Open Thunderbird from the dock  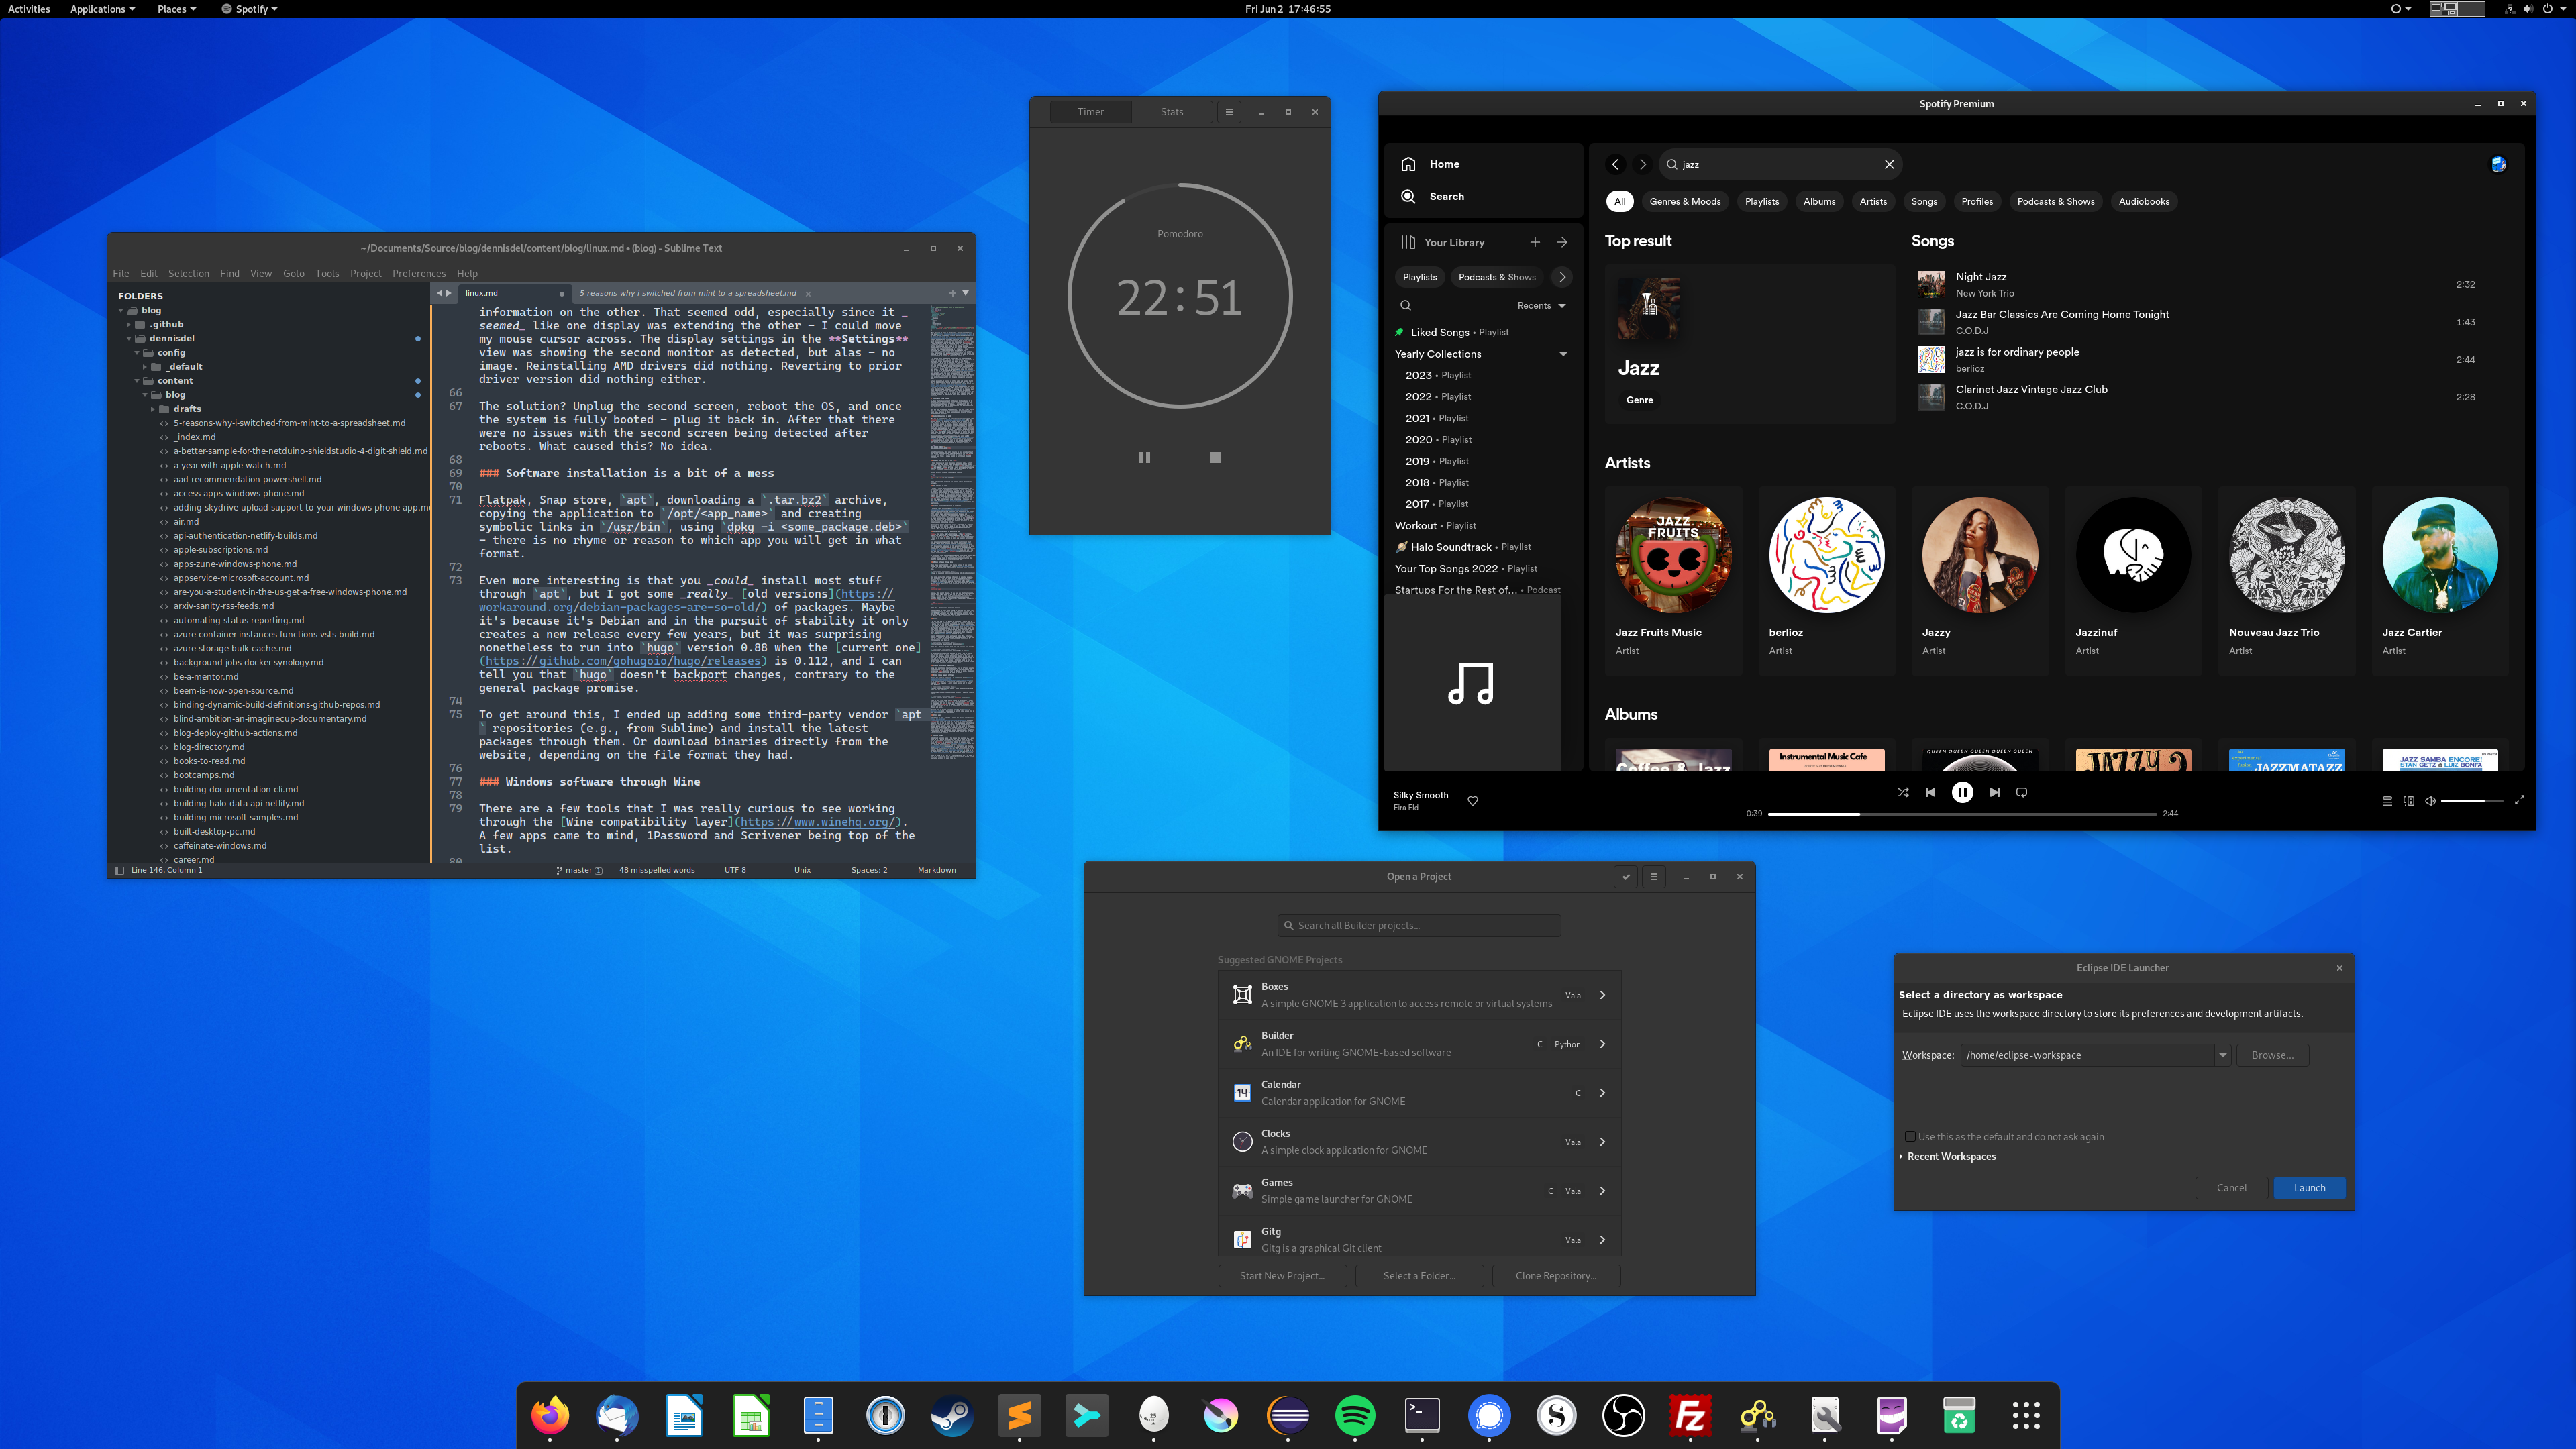pos(617,1415)
